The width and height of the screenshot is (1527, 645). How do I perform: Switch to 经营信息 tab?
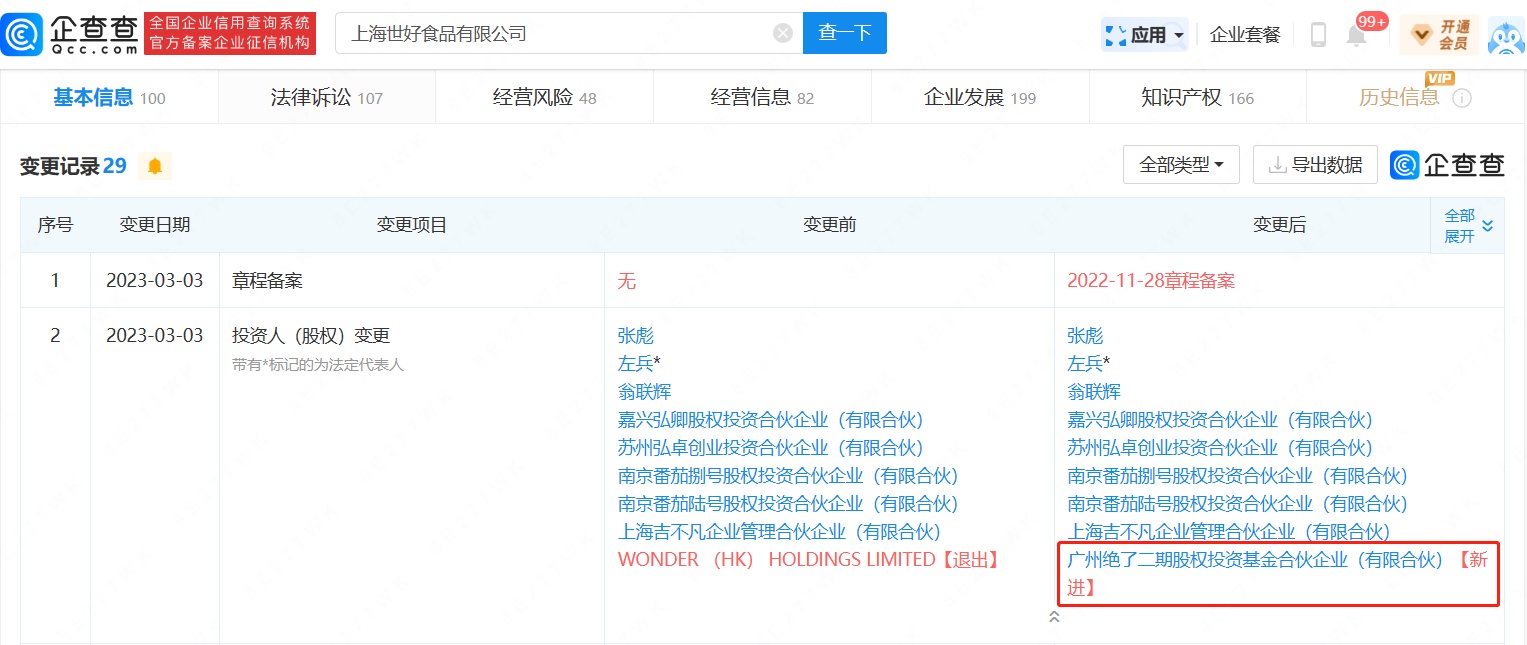(762, 98)
